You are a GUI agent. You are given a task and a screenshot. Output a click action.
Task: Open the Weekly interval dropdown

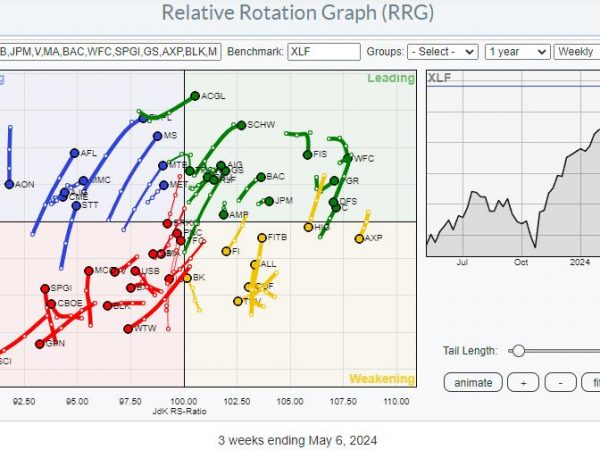(577, 52)
